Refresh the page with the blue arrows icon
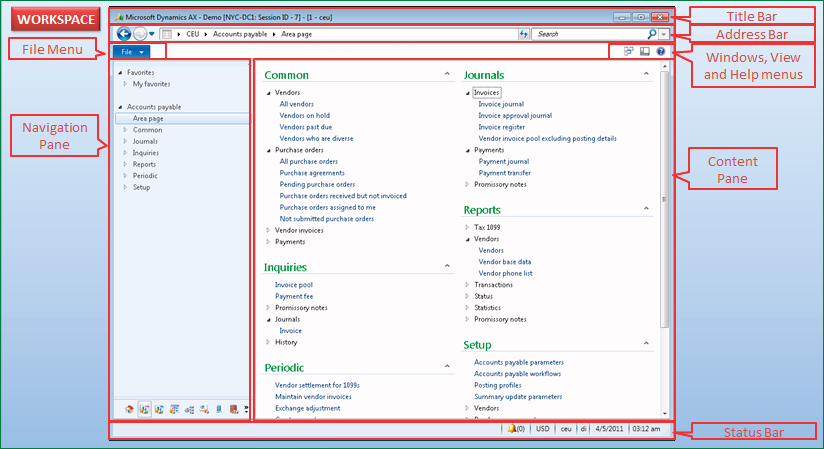This screenshot has height=449, width=824. point(523,34)
